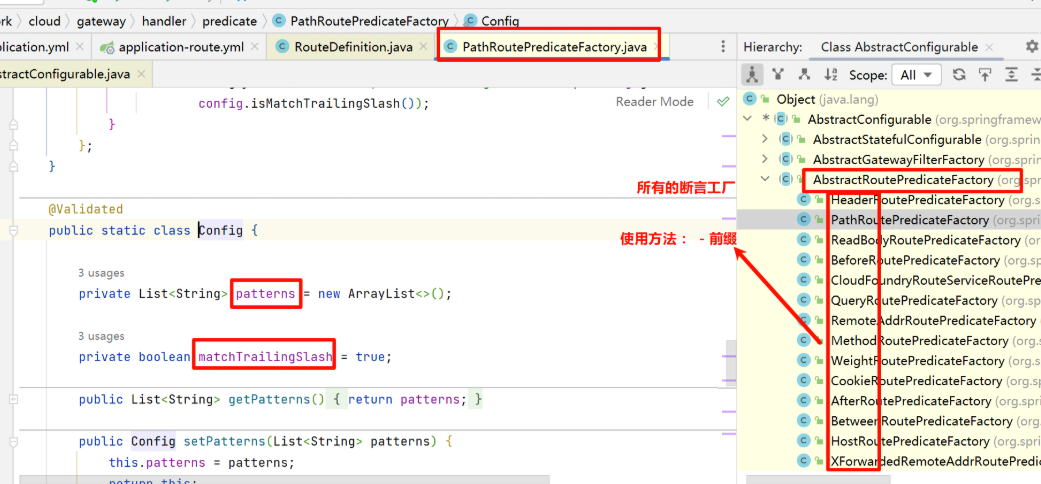Click the matchTrailingSlash field name
The height and width of the screenshot is (484, 1041).
(x=265, y=357)
